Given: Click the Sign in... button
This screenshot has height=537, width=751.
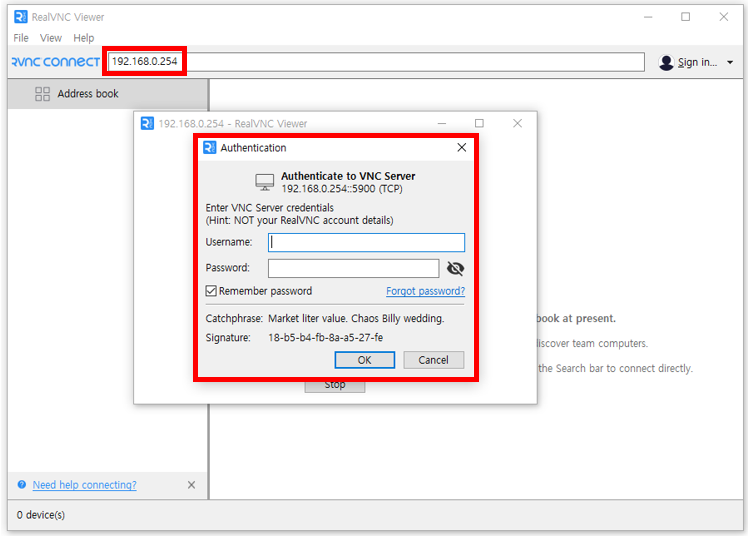Looking at the screenshot, I should (697, 62).
